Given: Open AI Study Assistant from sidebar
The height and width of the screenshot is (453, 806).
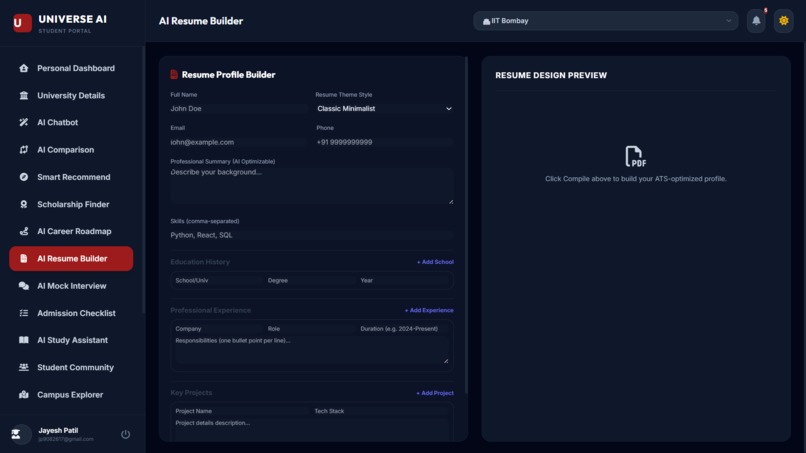Looking at the screenshot, I should coord(71,340).
